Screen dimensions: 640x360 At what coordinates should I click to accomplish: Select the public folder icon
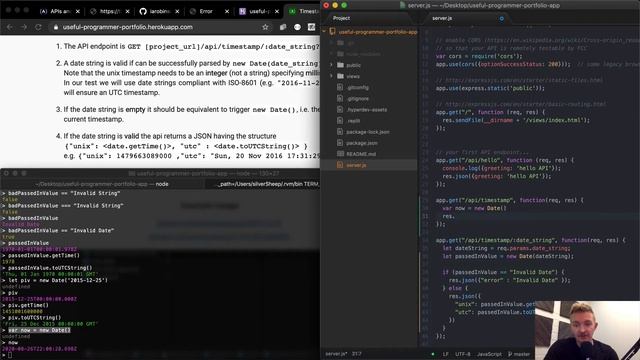coord(340,65)
